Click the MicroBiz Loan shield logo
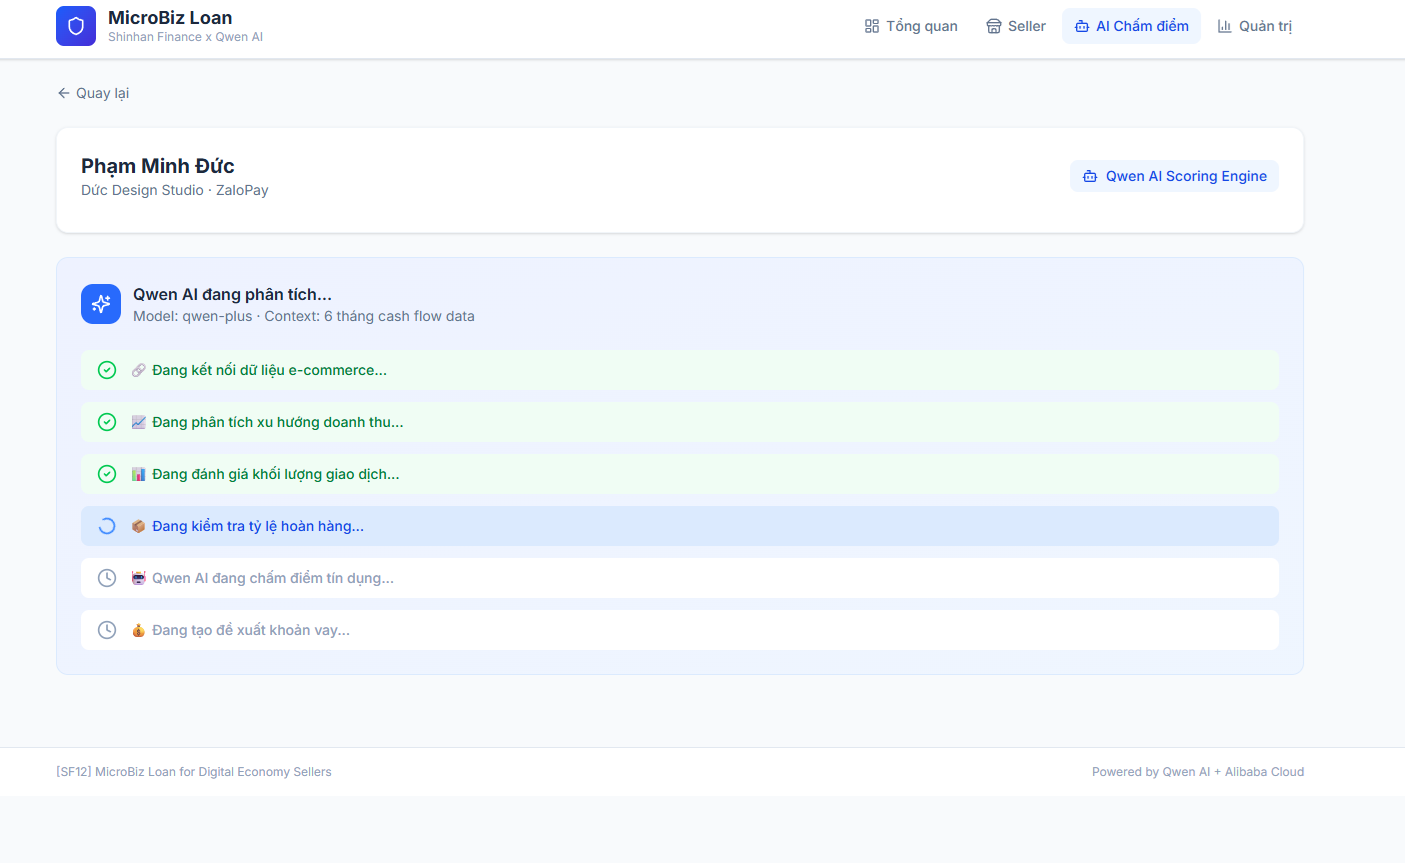This screenshot has width=1405, height=863. (x=76, y=26)
